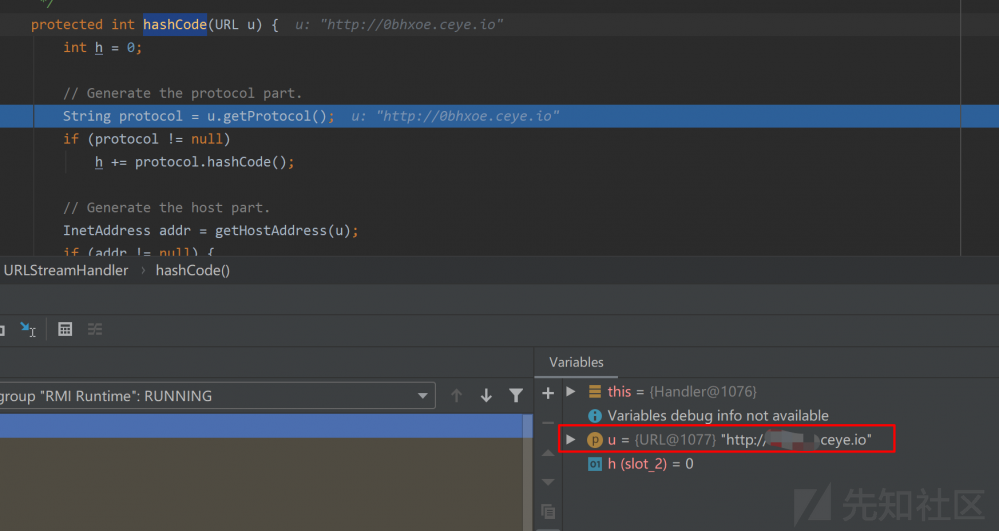999x531 pixels.
Task: Select the highlighted stack frame row
Action: tap(261, 426)
